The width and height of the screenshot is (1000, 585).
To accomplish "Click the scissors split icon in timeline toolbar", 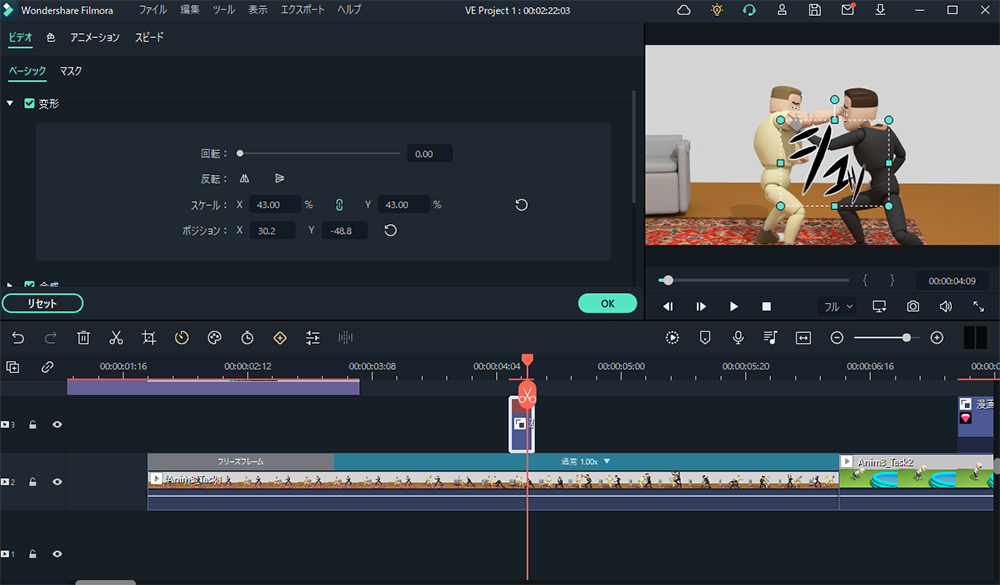I will (x=116, y=338).
